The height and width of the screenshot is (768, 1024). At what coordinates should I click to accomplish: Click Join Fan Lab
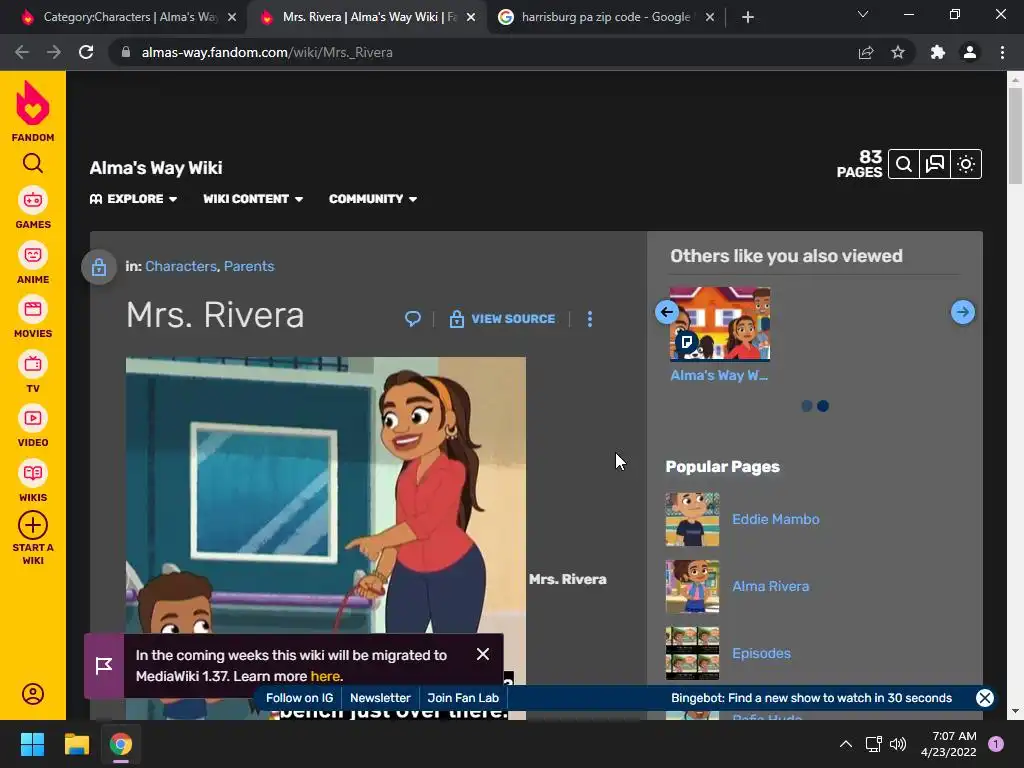(x=463, y=697)
